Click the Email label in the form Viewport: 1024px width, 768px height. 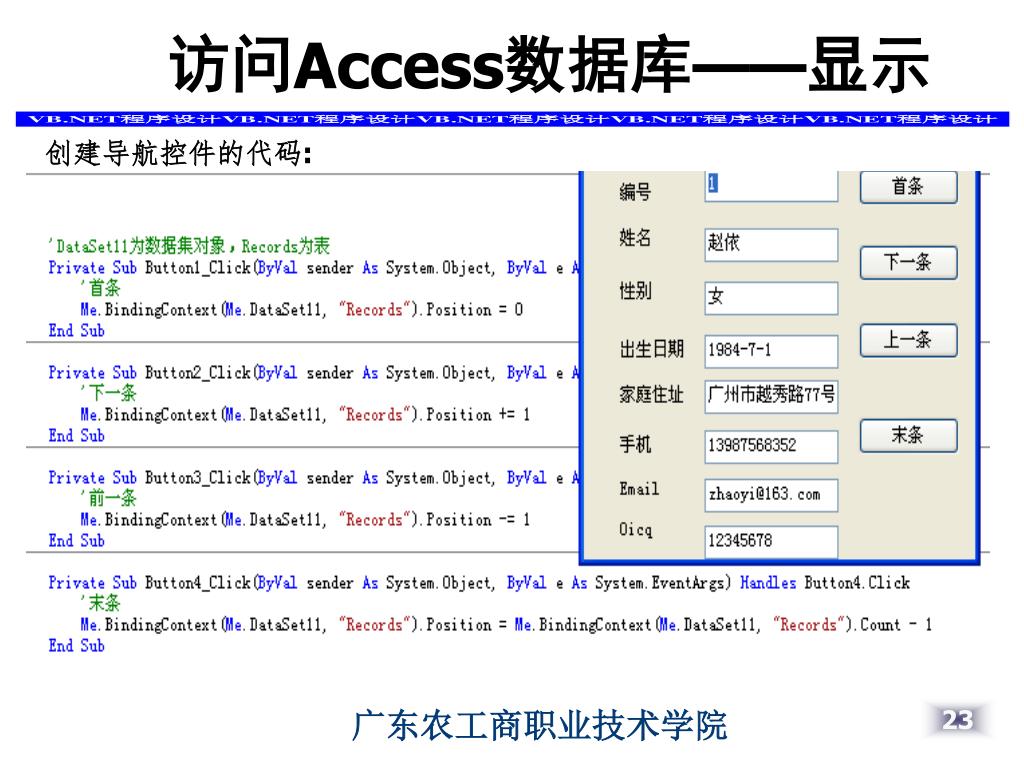pos(639,489)
